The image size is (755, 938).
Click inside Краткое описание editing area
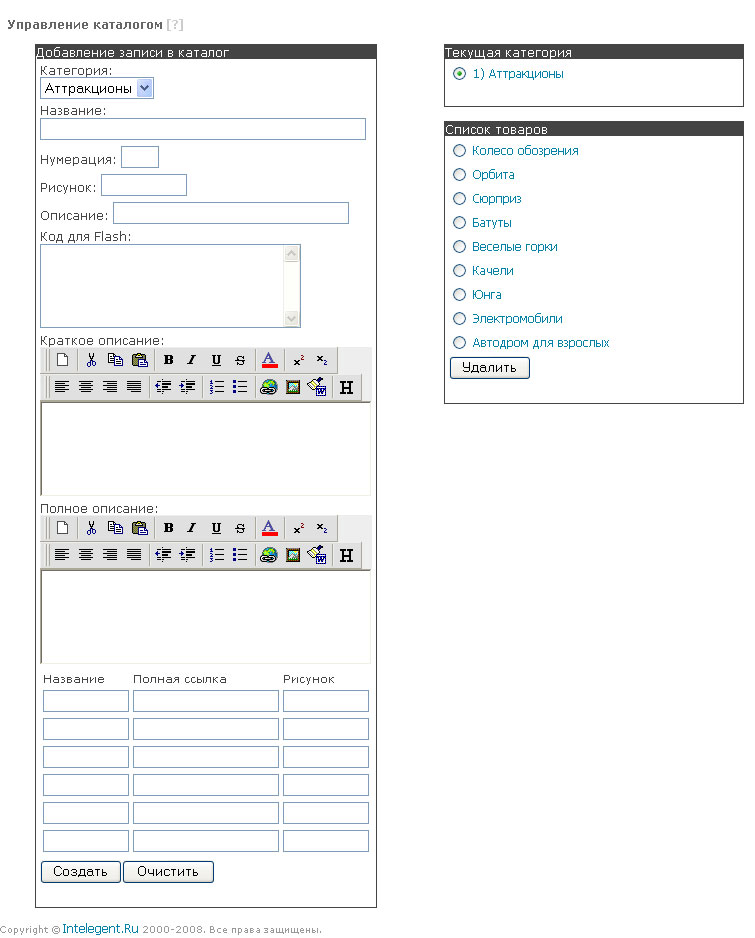coord(206,449)
